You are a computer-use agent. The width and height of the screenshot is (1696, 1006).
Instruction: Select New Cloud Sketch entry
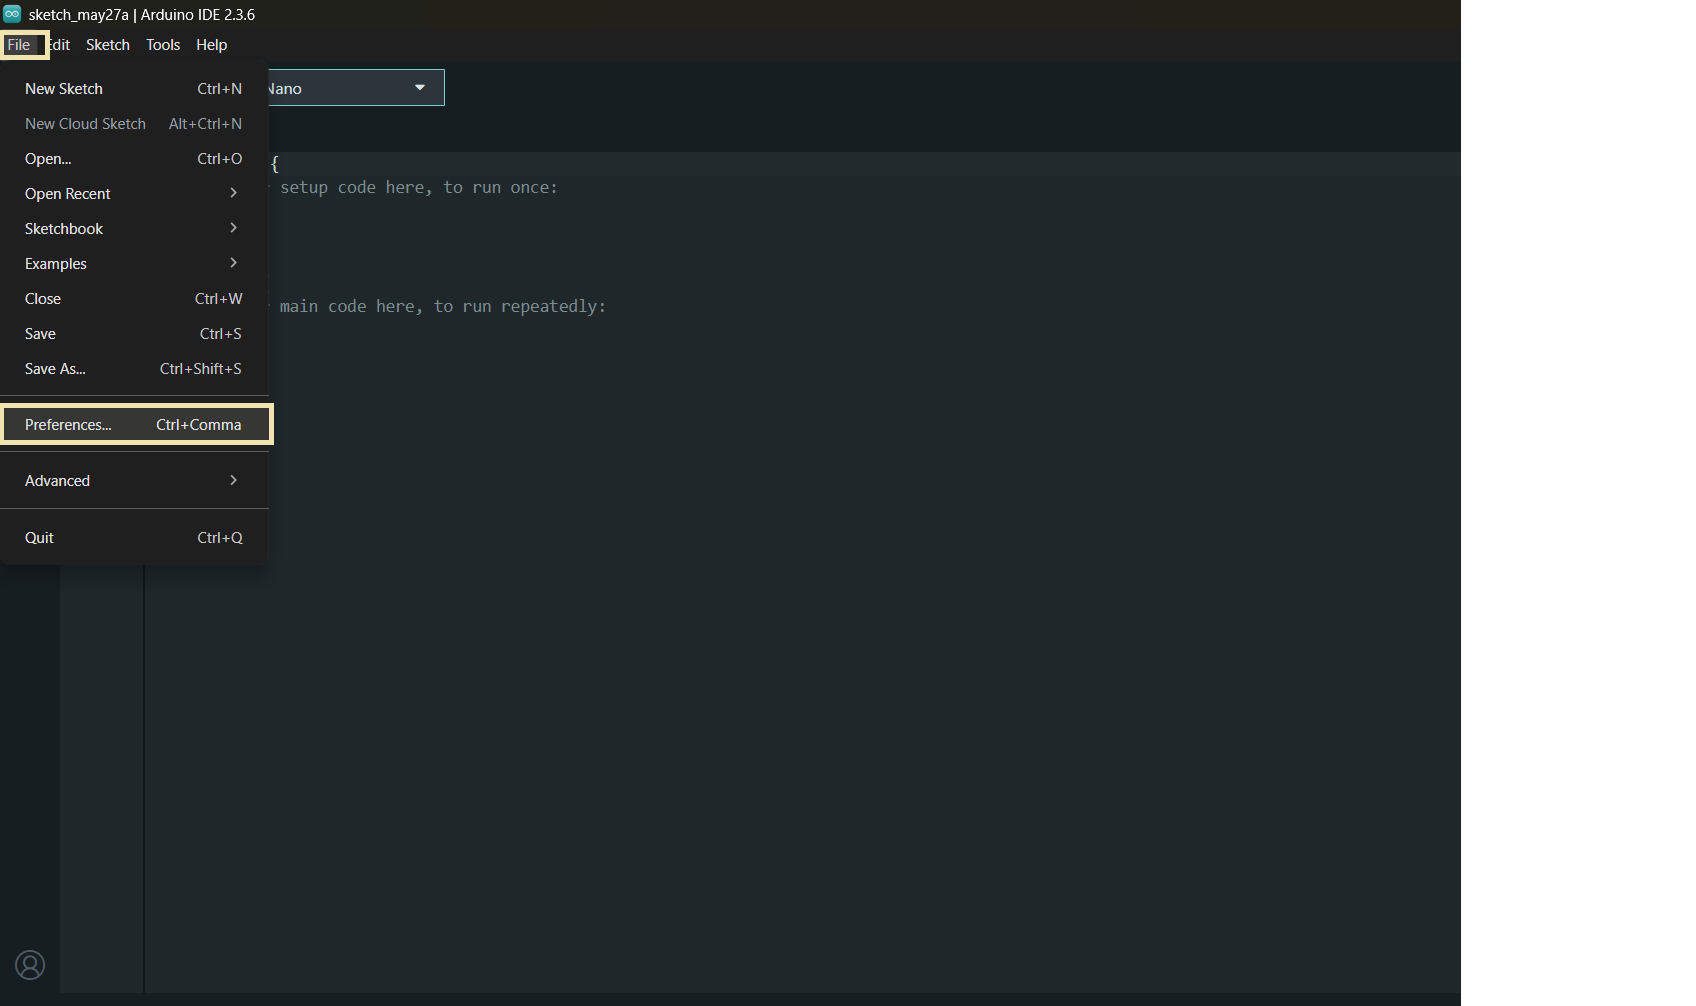pos(133,124)
